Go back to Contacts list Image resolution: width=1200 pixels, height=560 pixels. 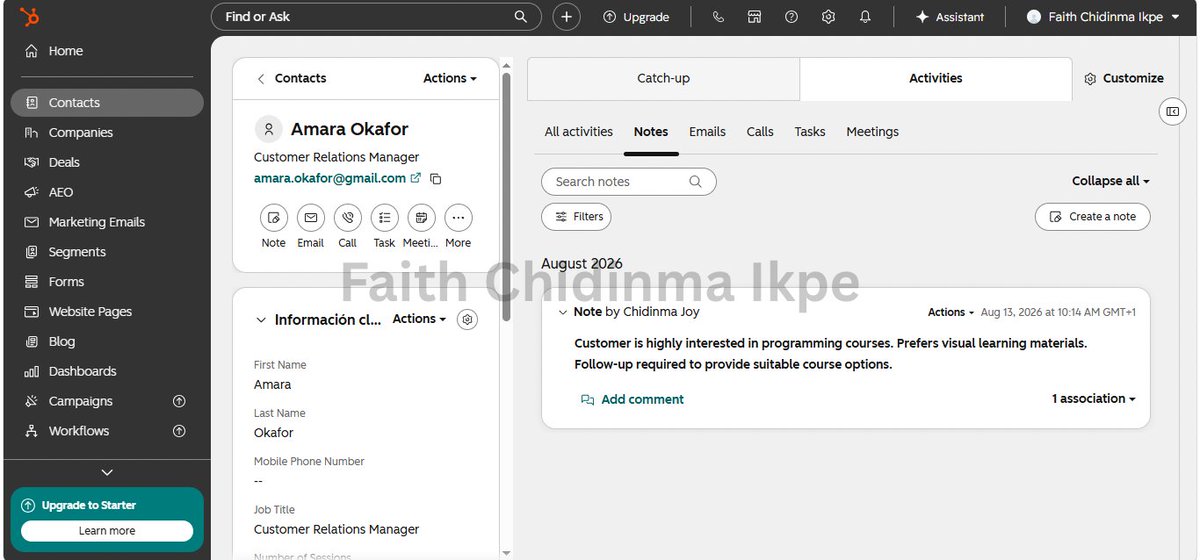pos(291,78)
